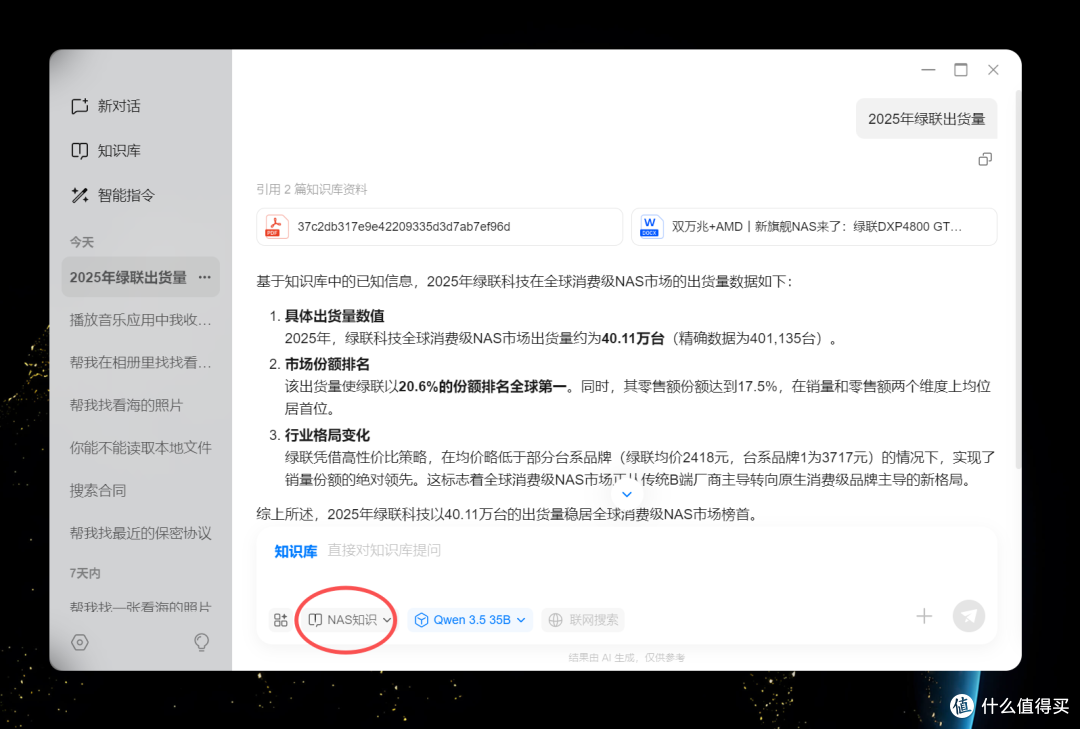This screenshot has height=729, width=1080.
Task: Click the chat scrollbar on right edge
Action: coord(1018,279)
